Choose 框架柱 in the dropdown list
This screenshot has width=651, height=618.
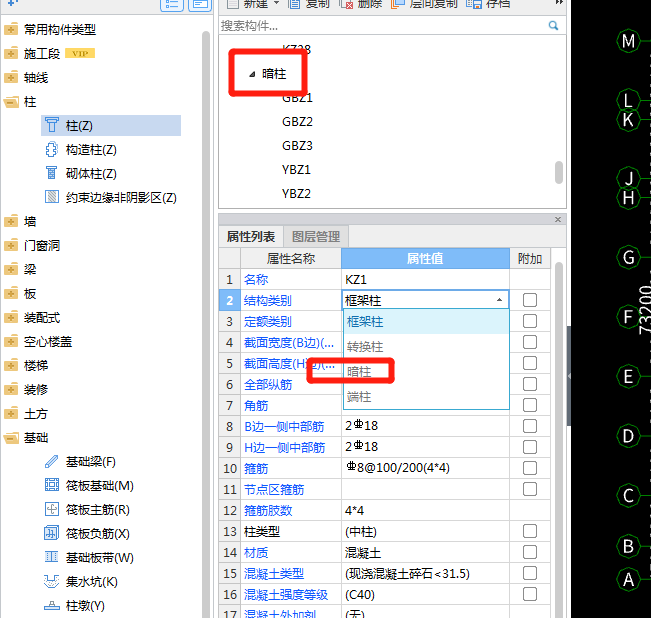click(426, 322)
